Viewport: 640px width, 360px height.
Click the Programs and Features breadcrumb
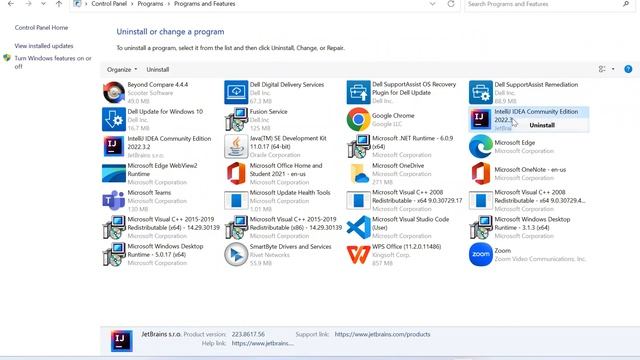point(204,4)
